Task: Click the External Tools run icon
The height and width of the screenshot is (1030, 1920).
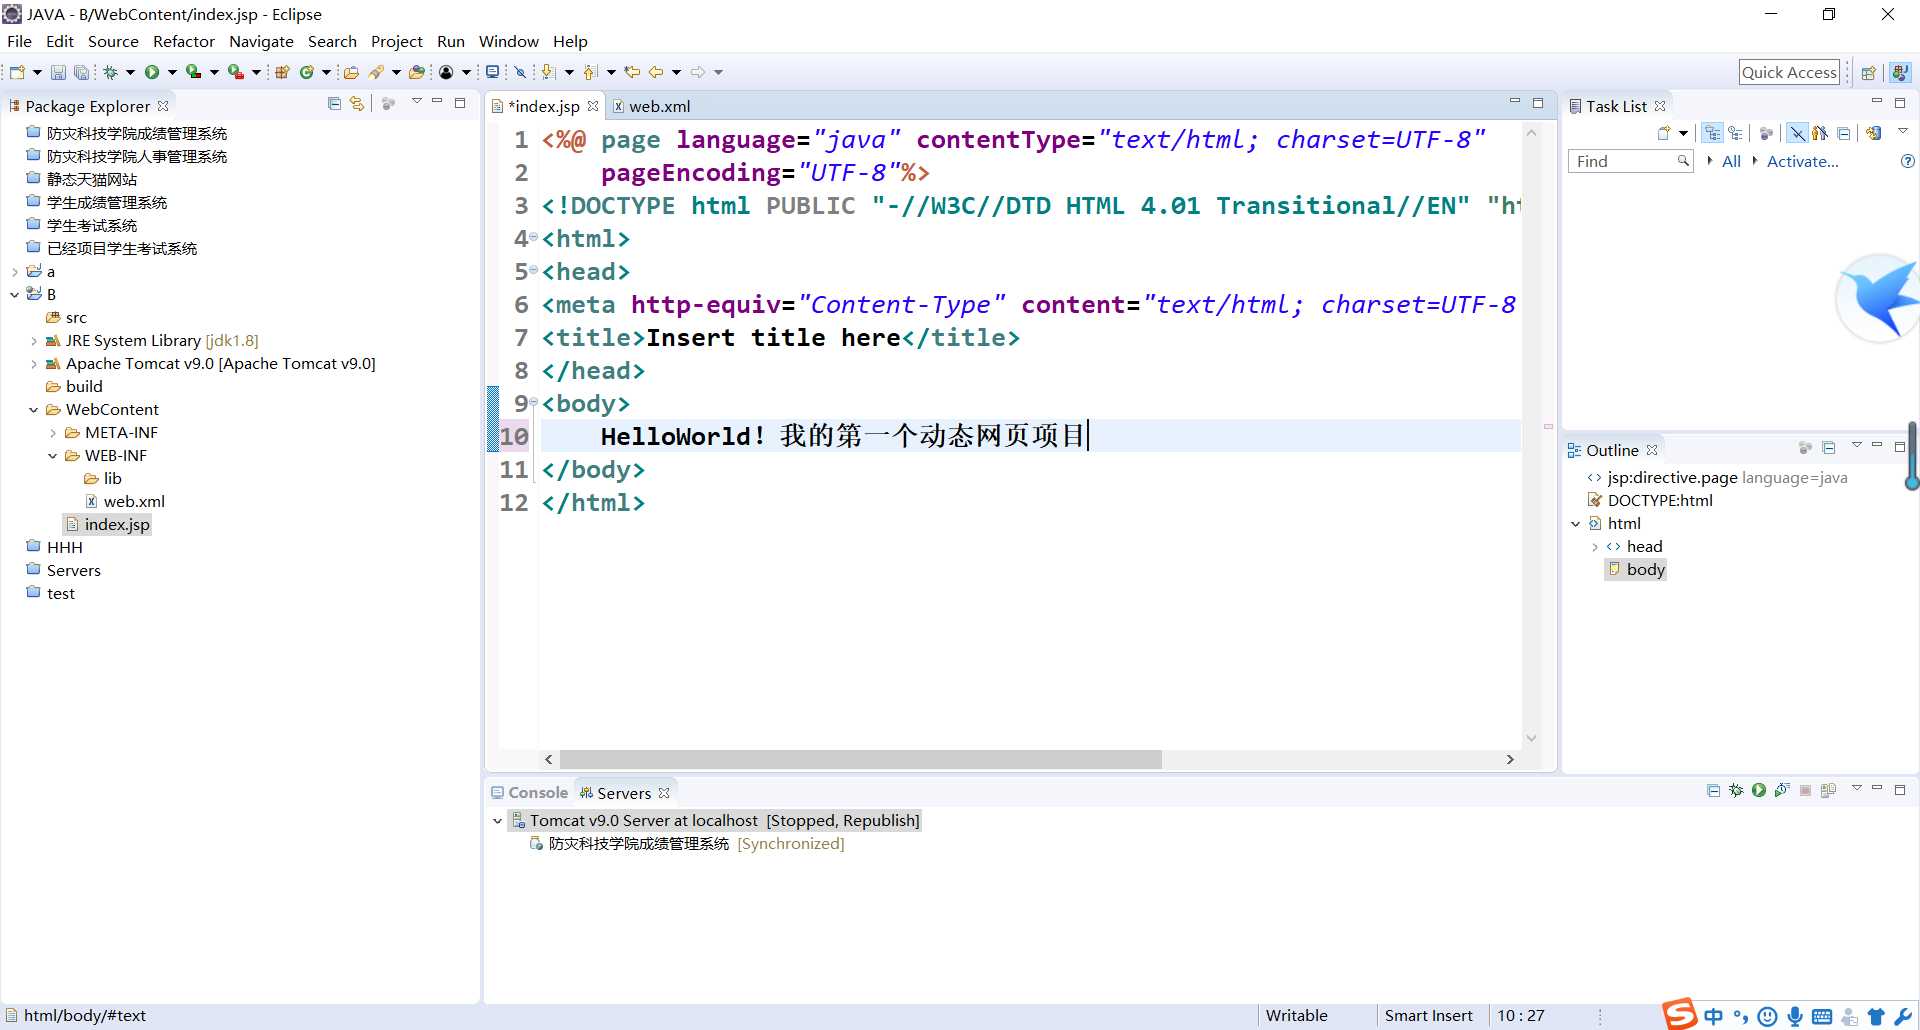Action: point(236,72)
